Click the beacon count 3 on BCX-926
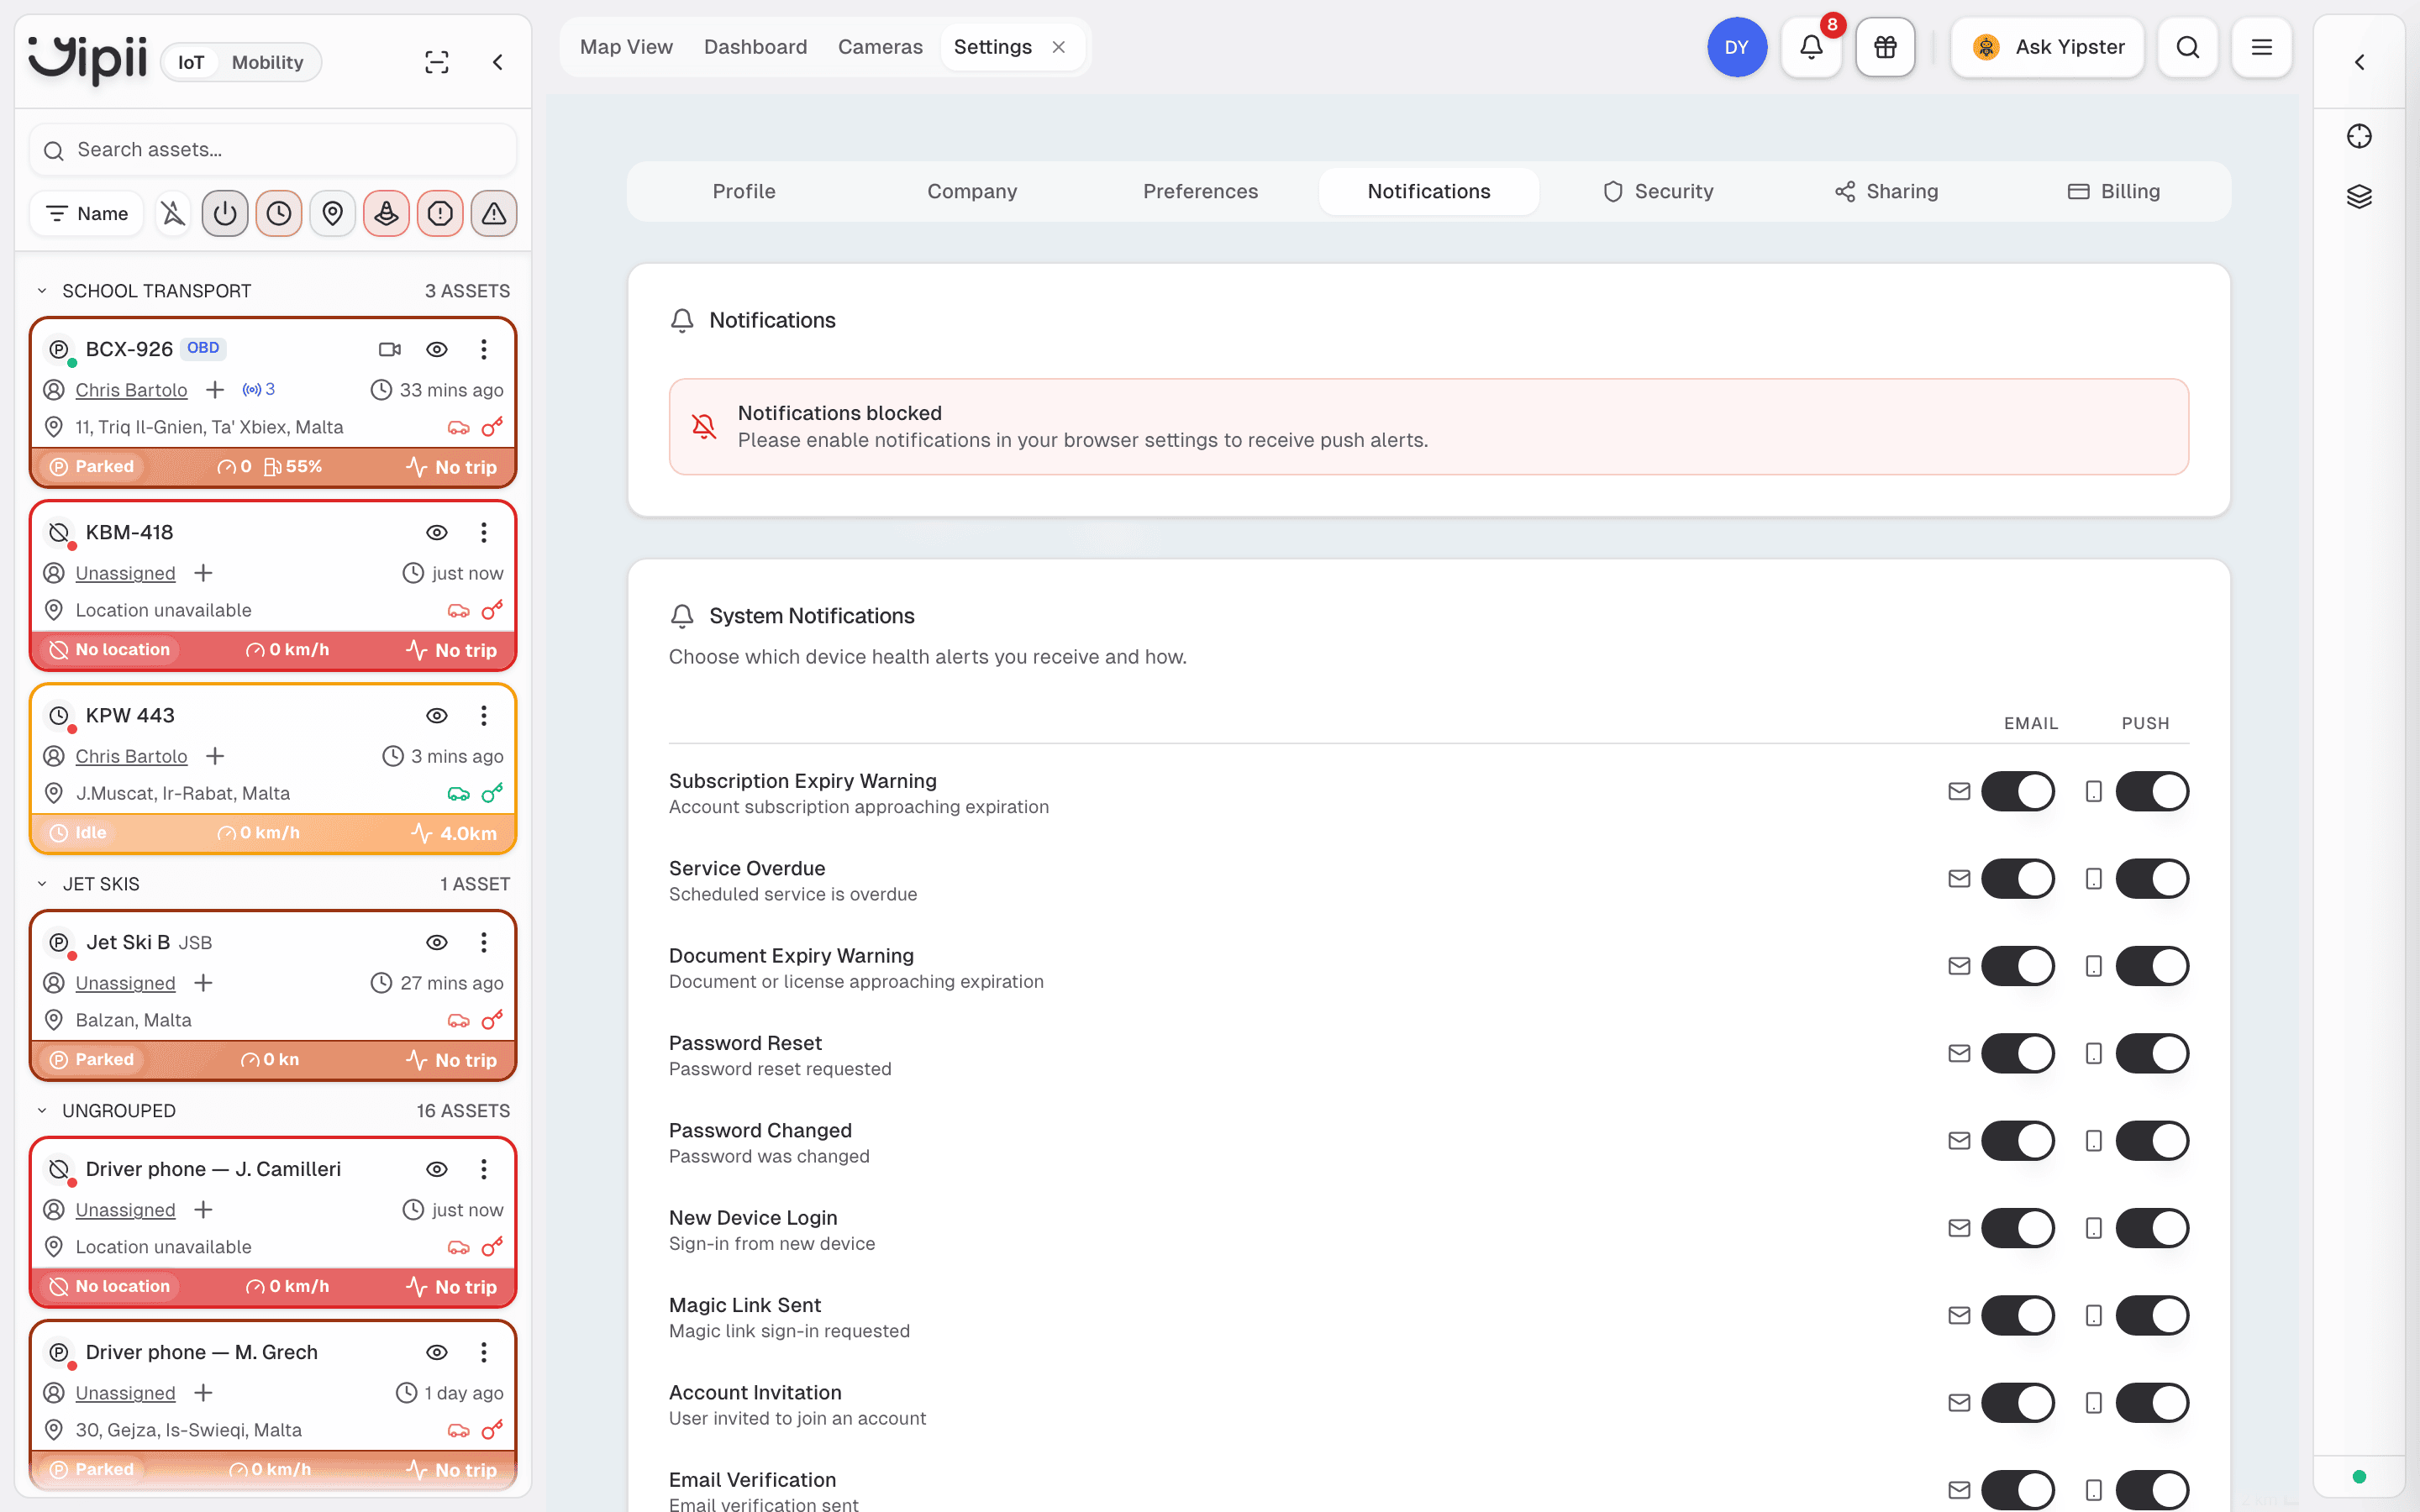The width and height of the screenshot is (2420, 1512). pos(259,389)
